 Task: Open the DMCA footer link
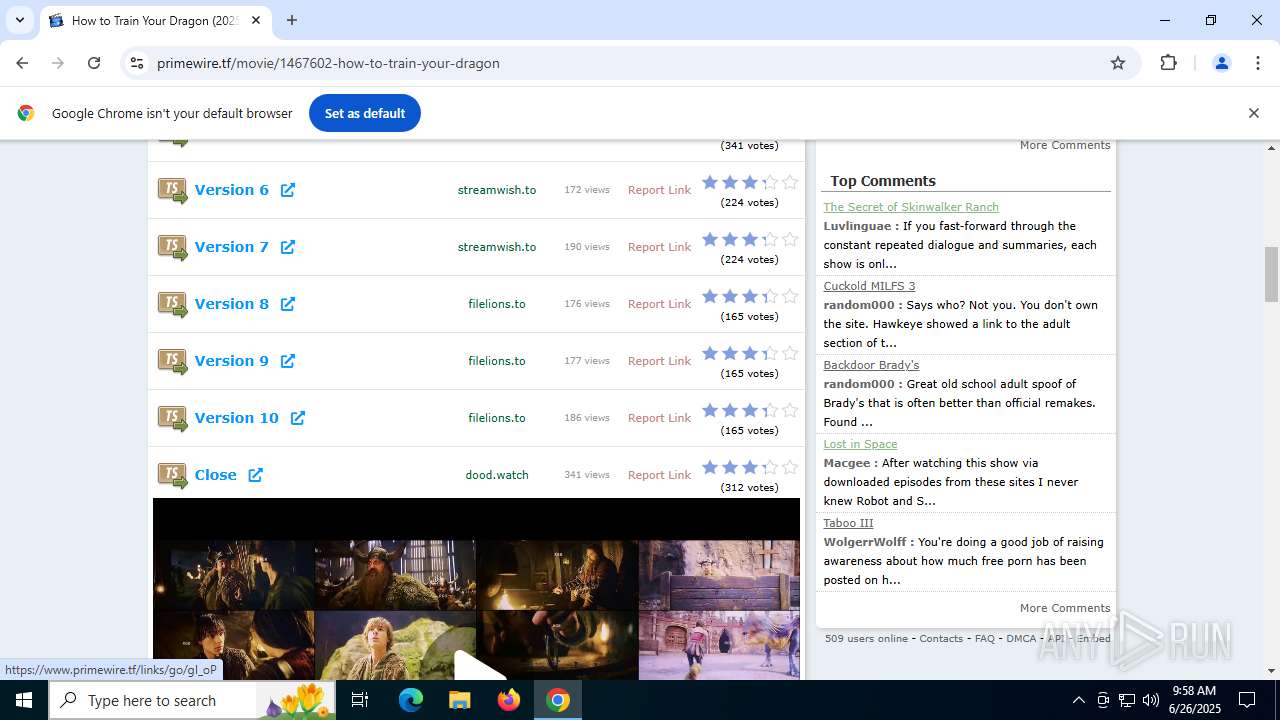pos(1021,639)
